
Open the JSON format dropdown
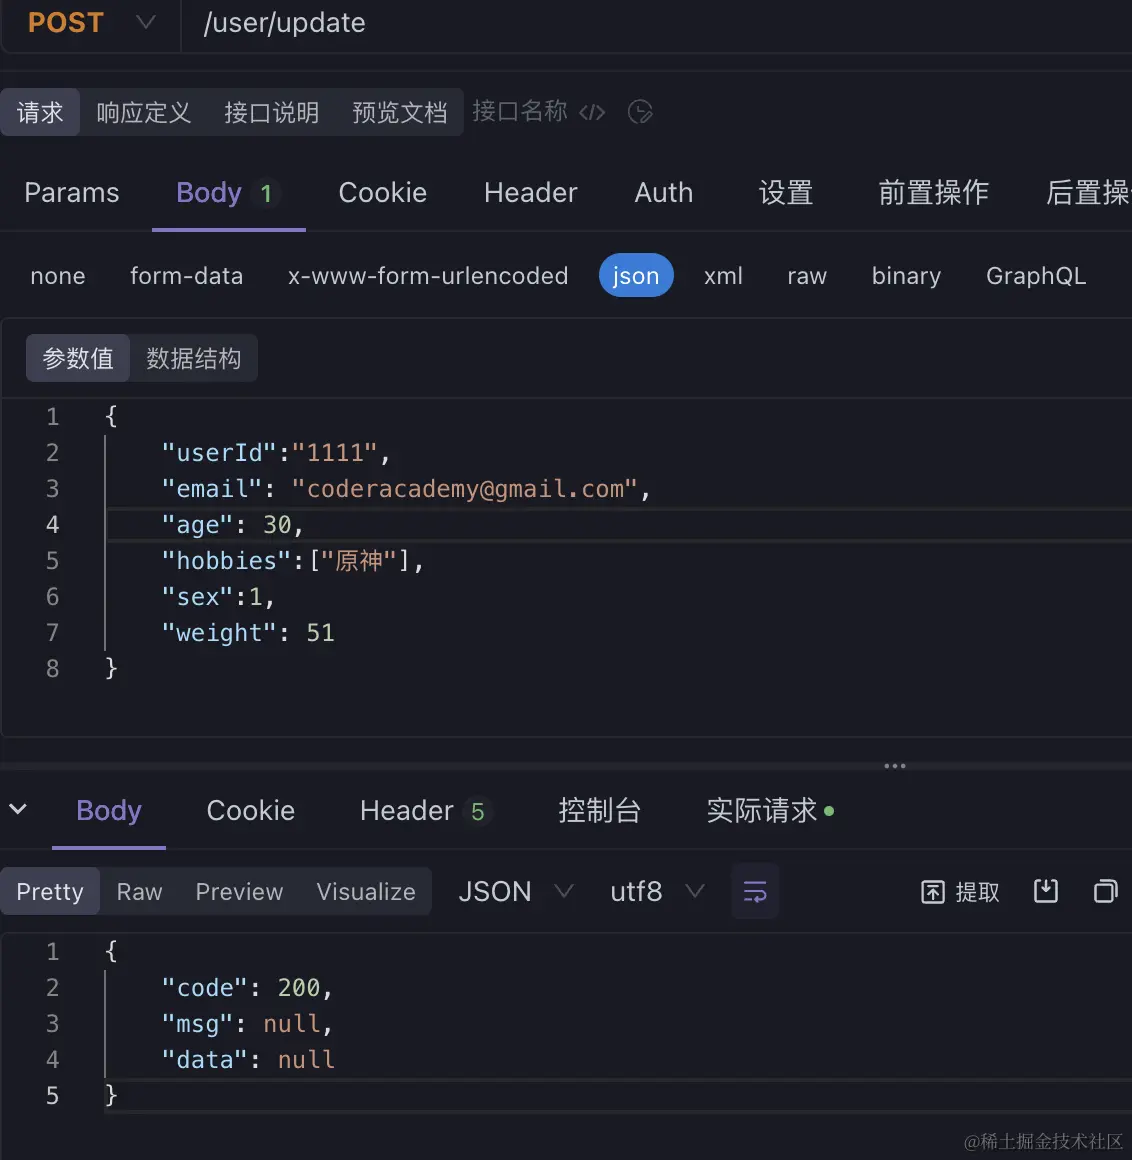[515, 891]
